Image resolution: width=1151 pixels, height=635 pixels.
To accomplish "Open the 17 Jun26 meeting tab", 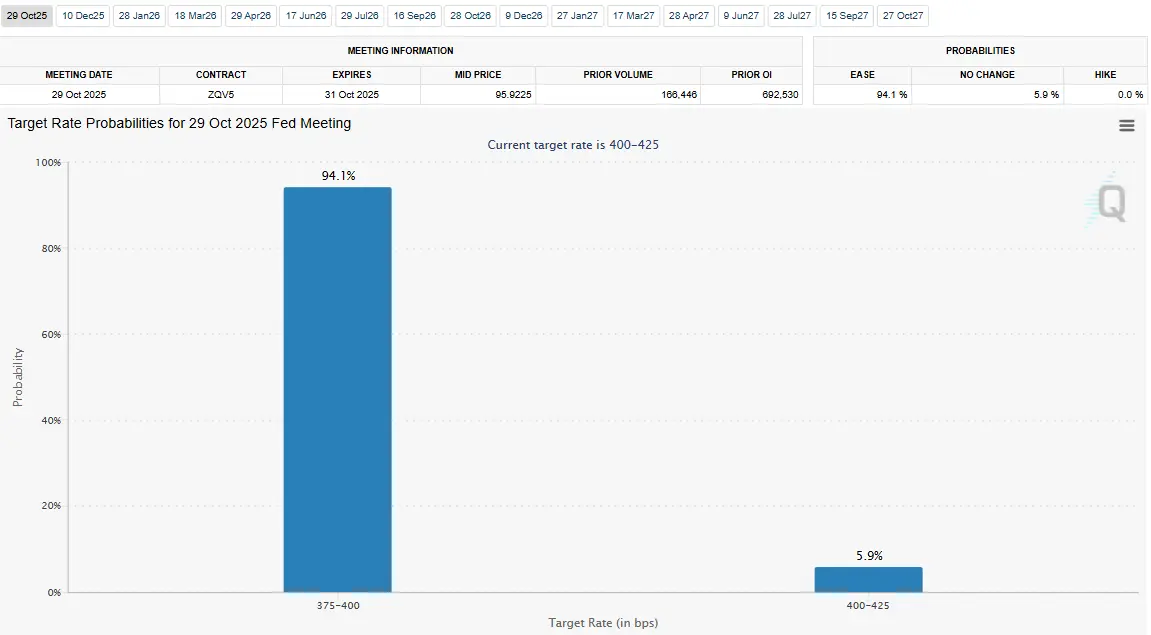I will [306, 15].
